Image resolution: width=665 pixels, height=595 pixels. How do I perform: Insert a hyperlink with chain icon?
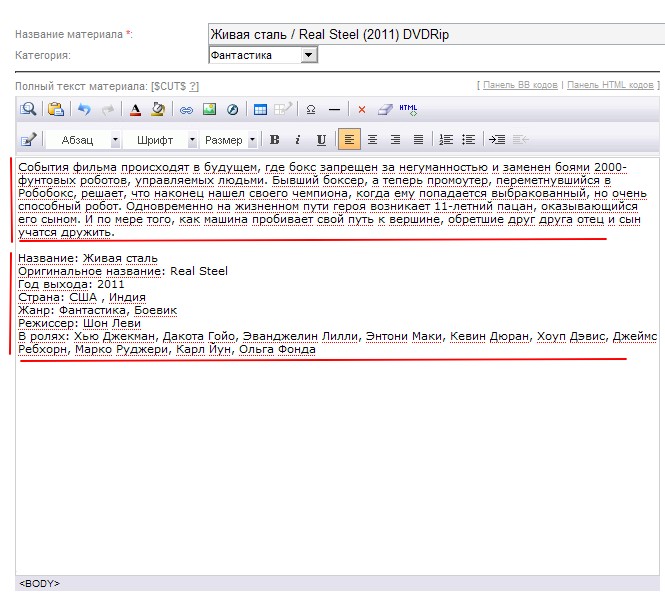[186, 110]
